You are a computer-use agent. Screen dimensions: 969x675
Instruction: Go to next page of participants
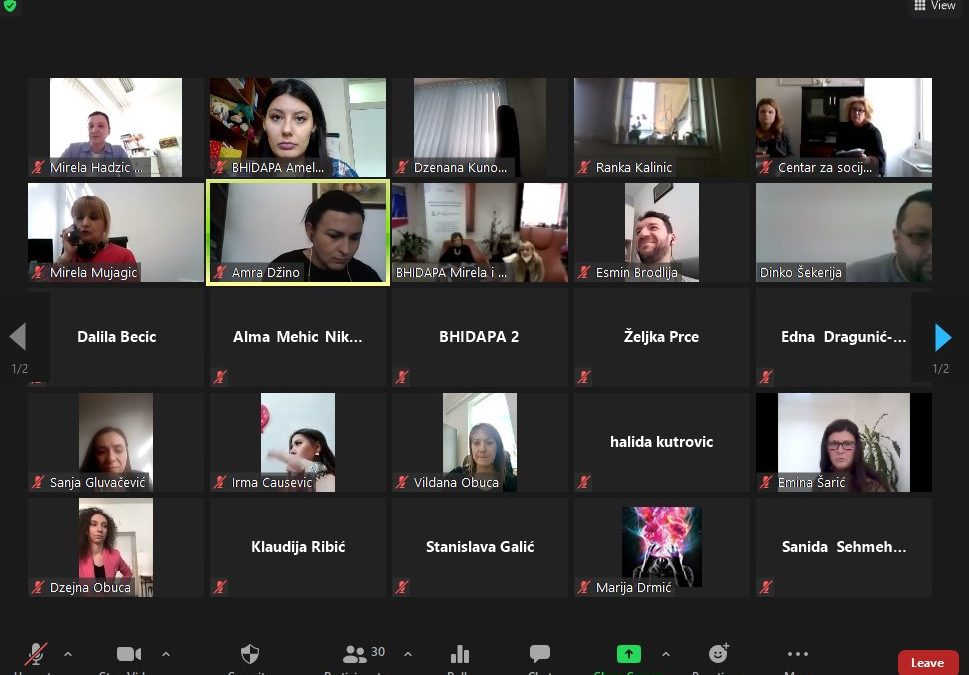tap(942, 338)
